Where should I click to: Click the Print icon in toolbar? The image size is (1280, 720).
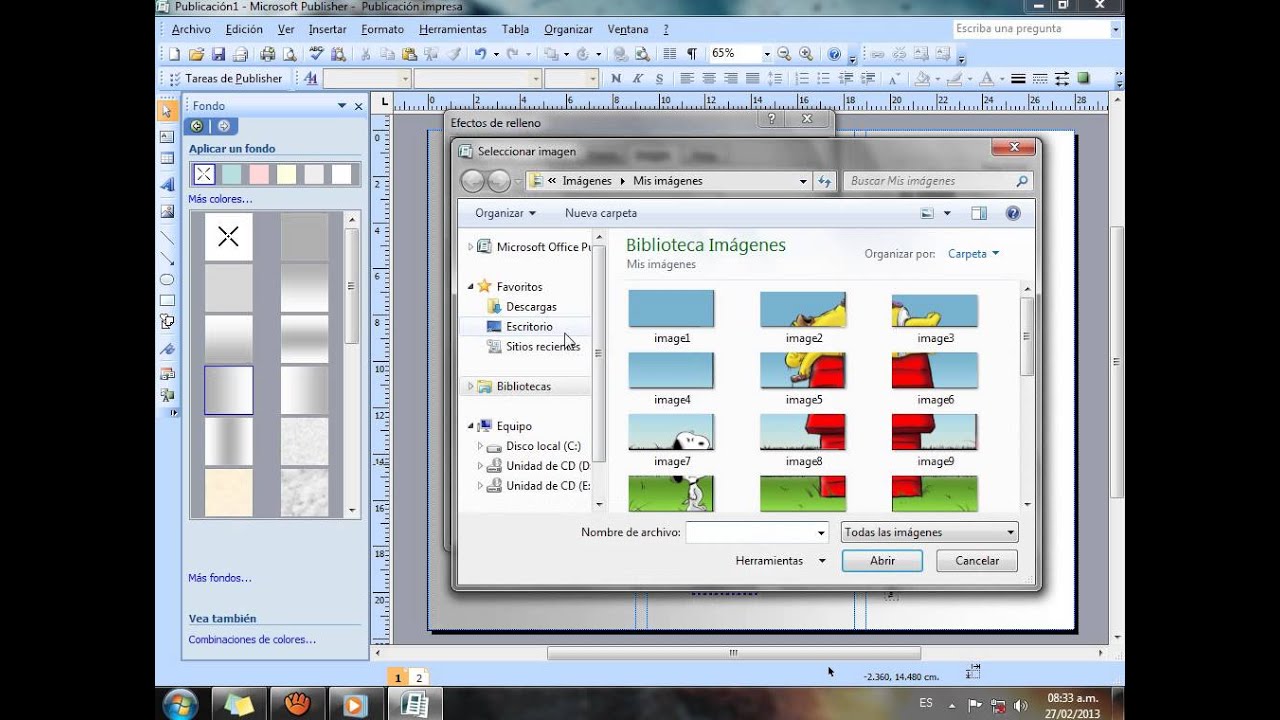coord(267,54)
